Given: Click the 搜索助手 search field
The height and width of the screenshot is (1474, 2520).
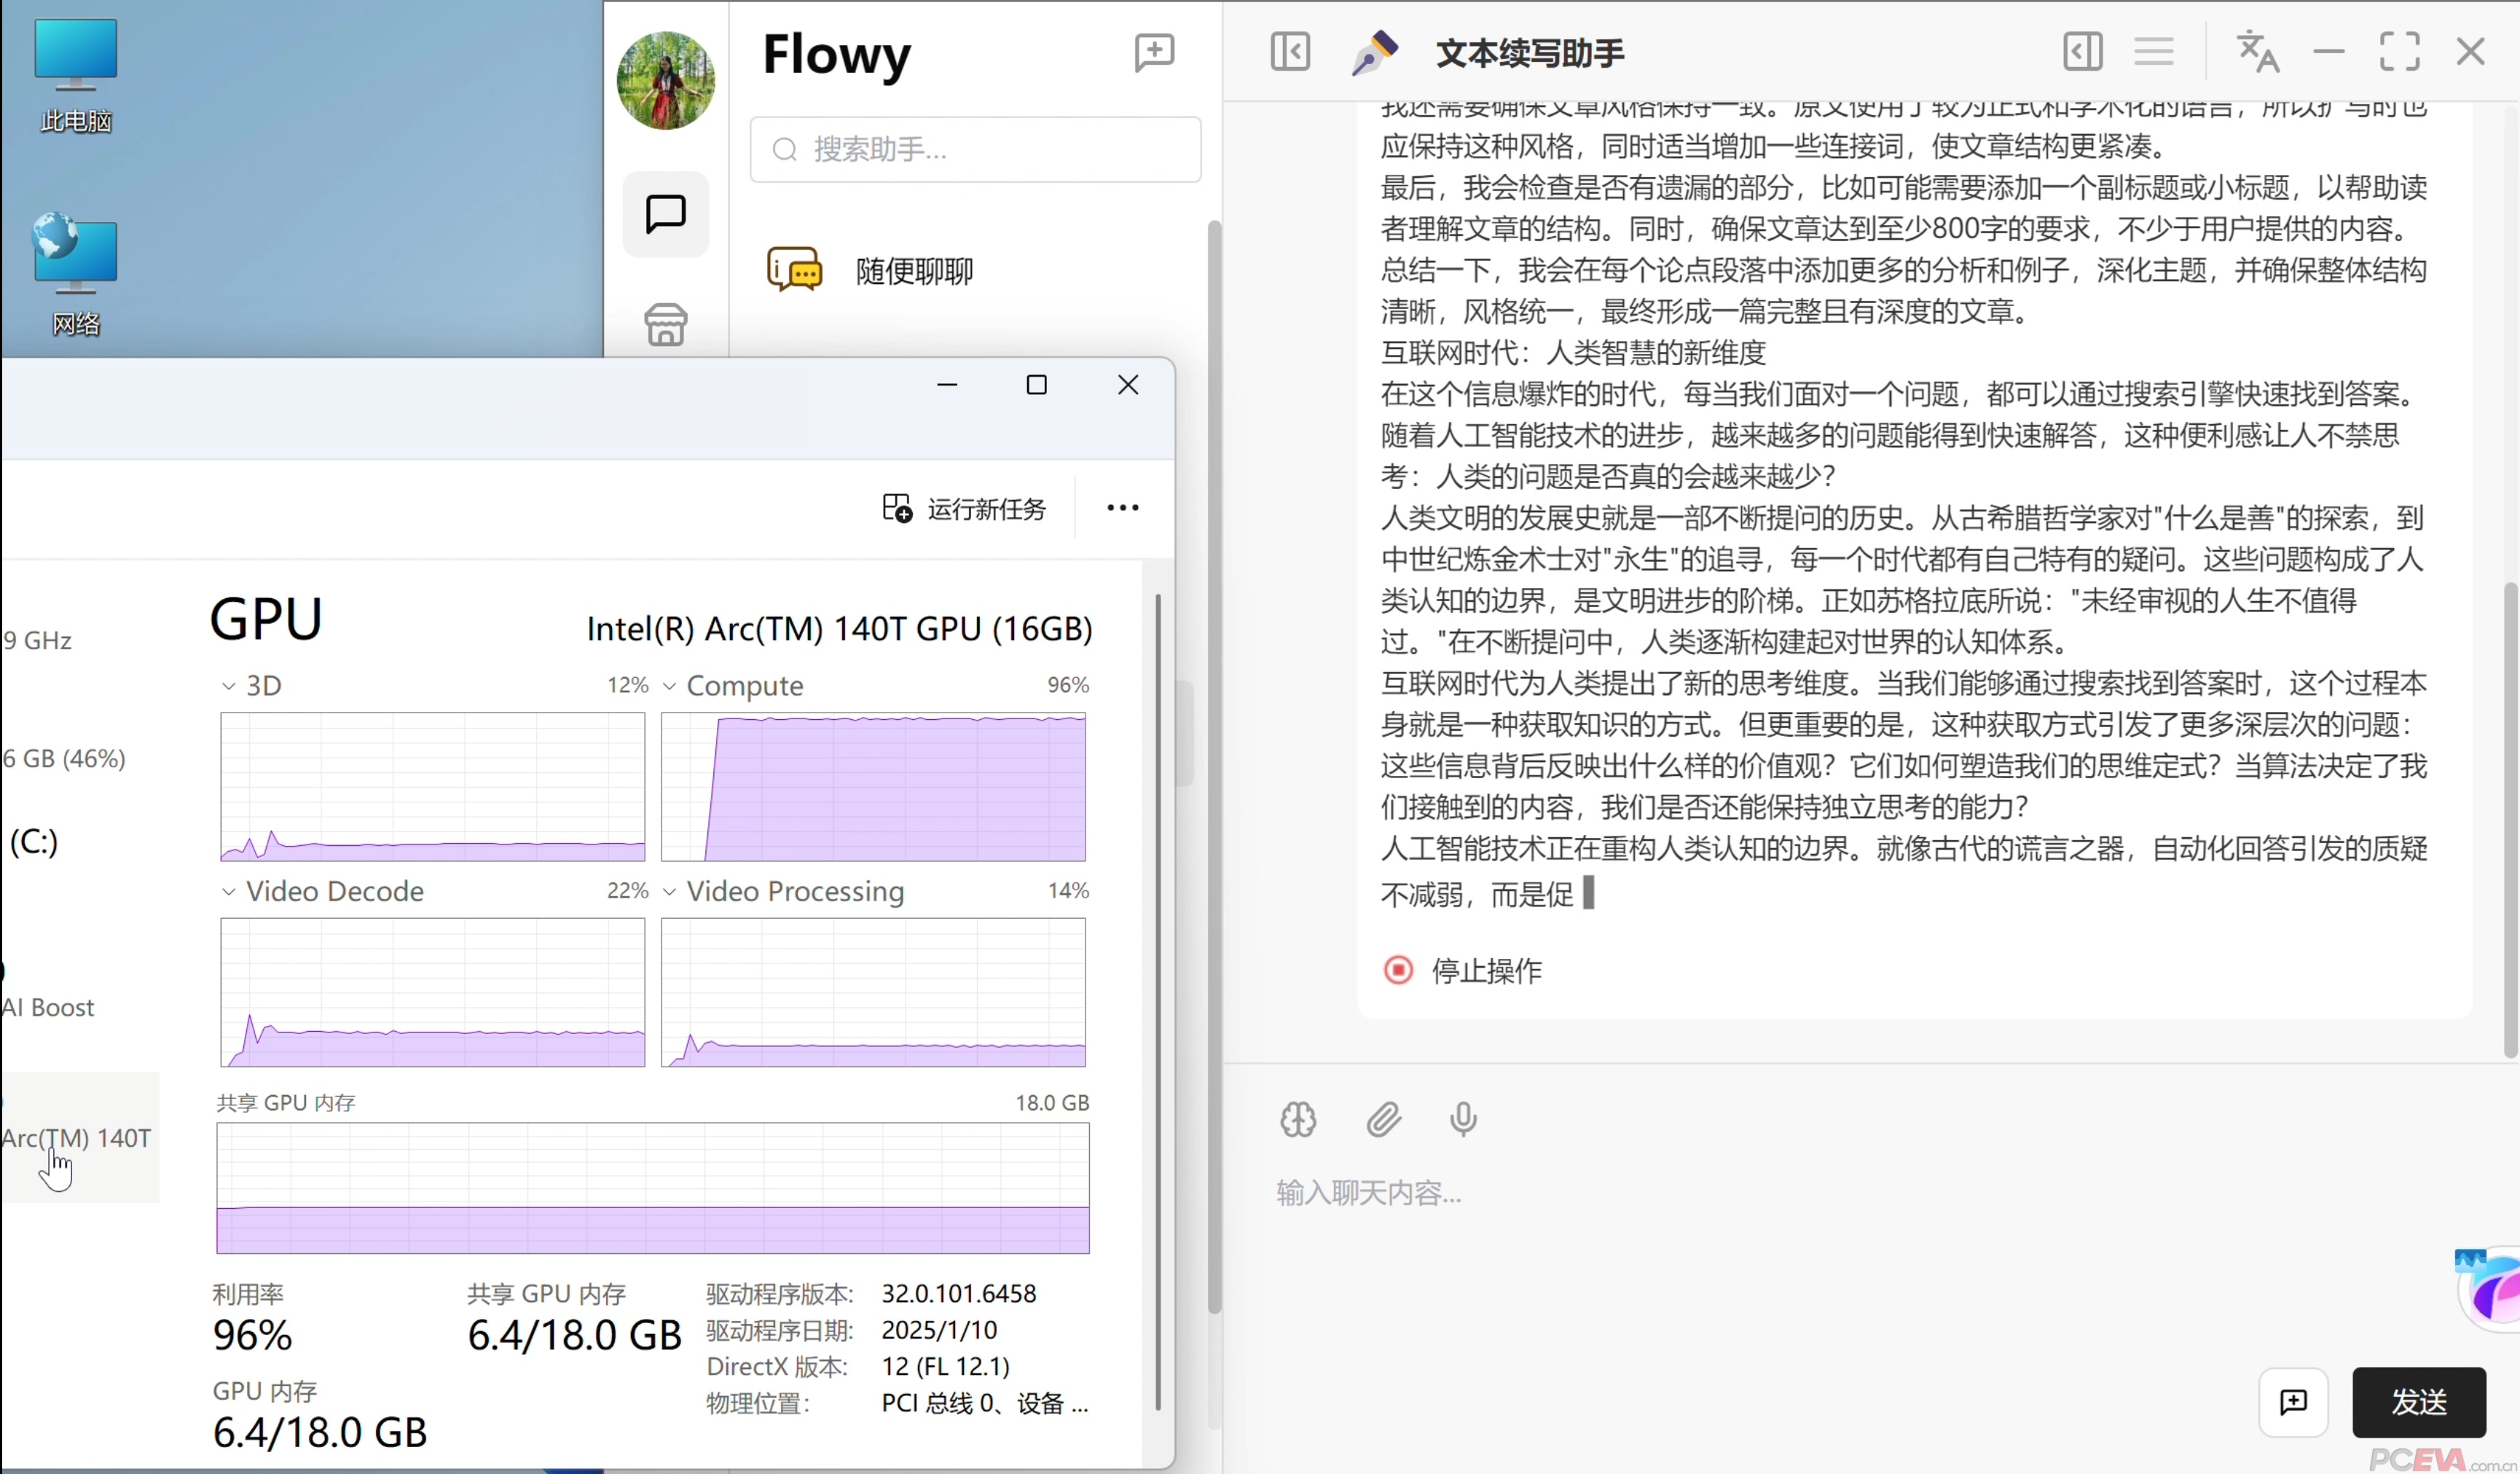Looking at the screenshot, I should point(975,150).
